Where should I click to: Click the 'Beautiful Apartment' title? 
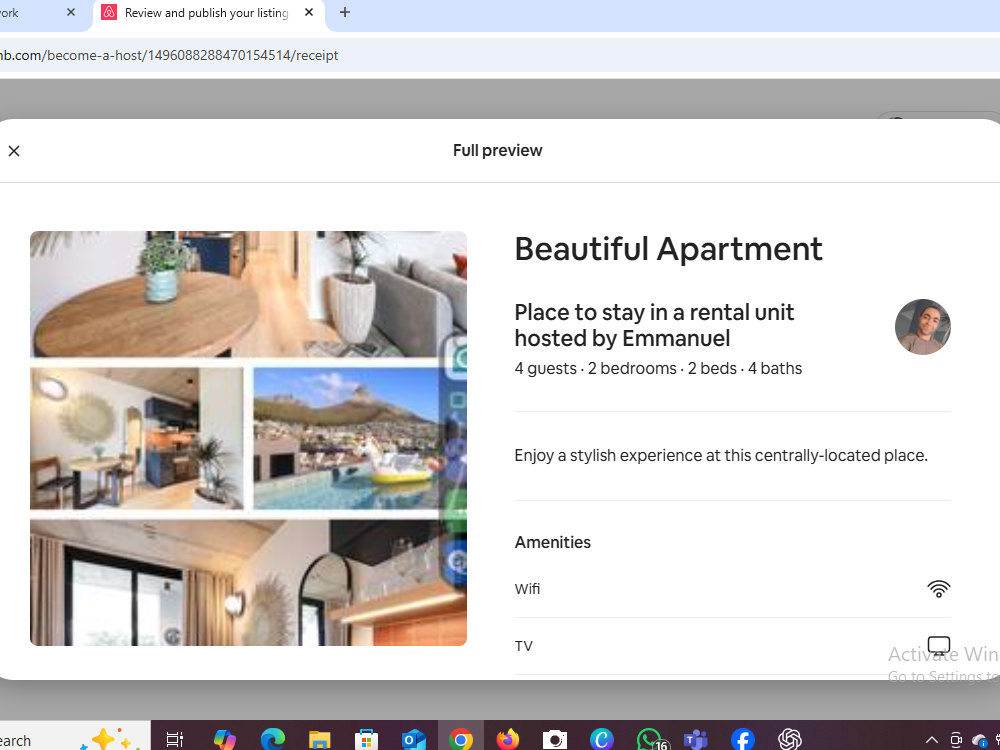(668, 249)
